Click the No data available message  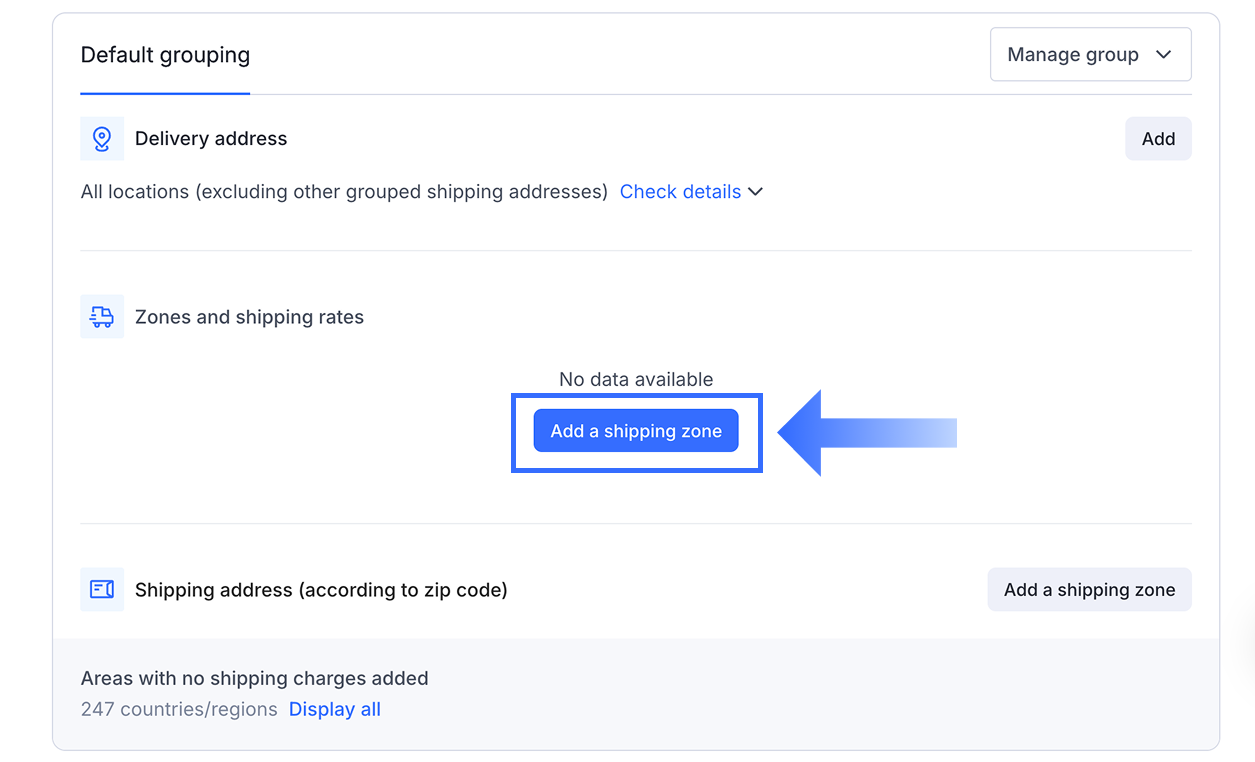click(x=636, y=380)
